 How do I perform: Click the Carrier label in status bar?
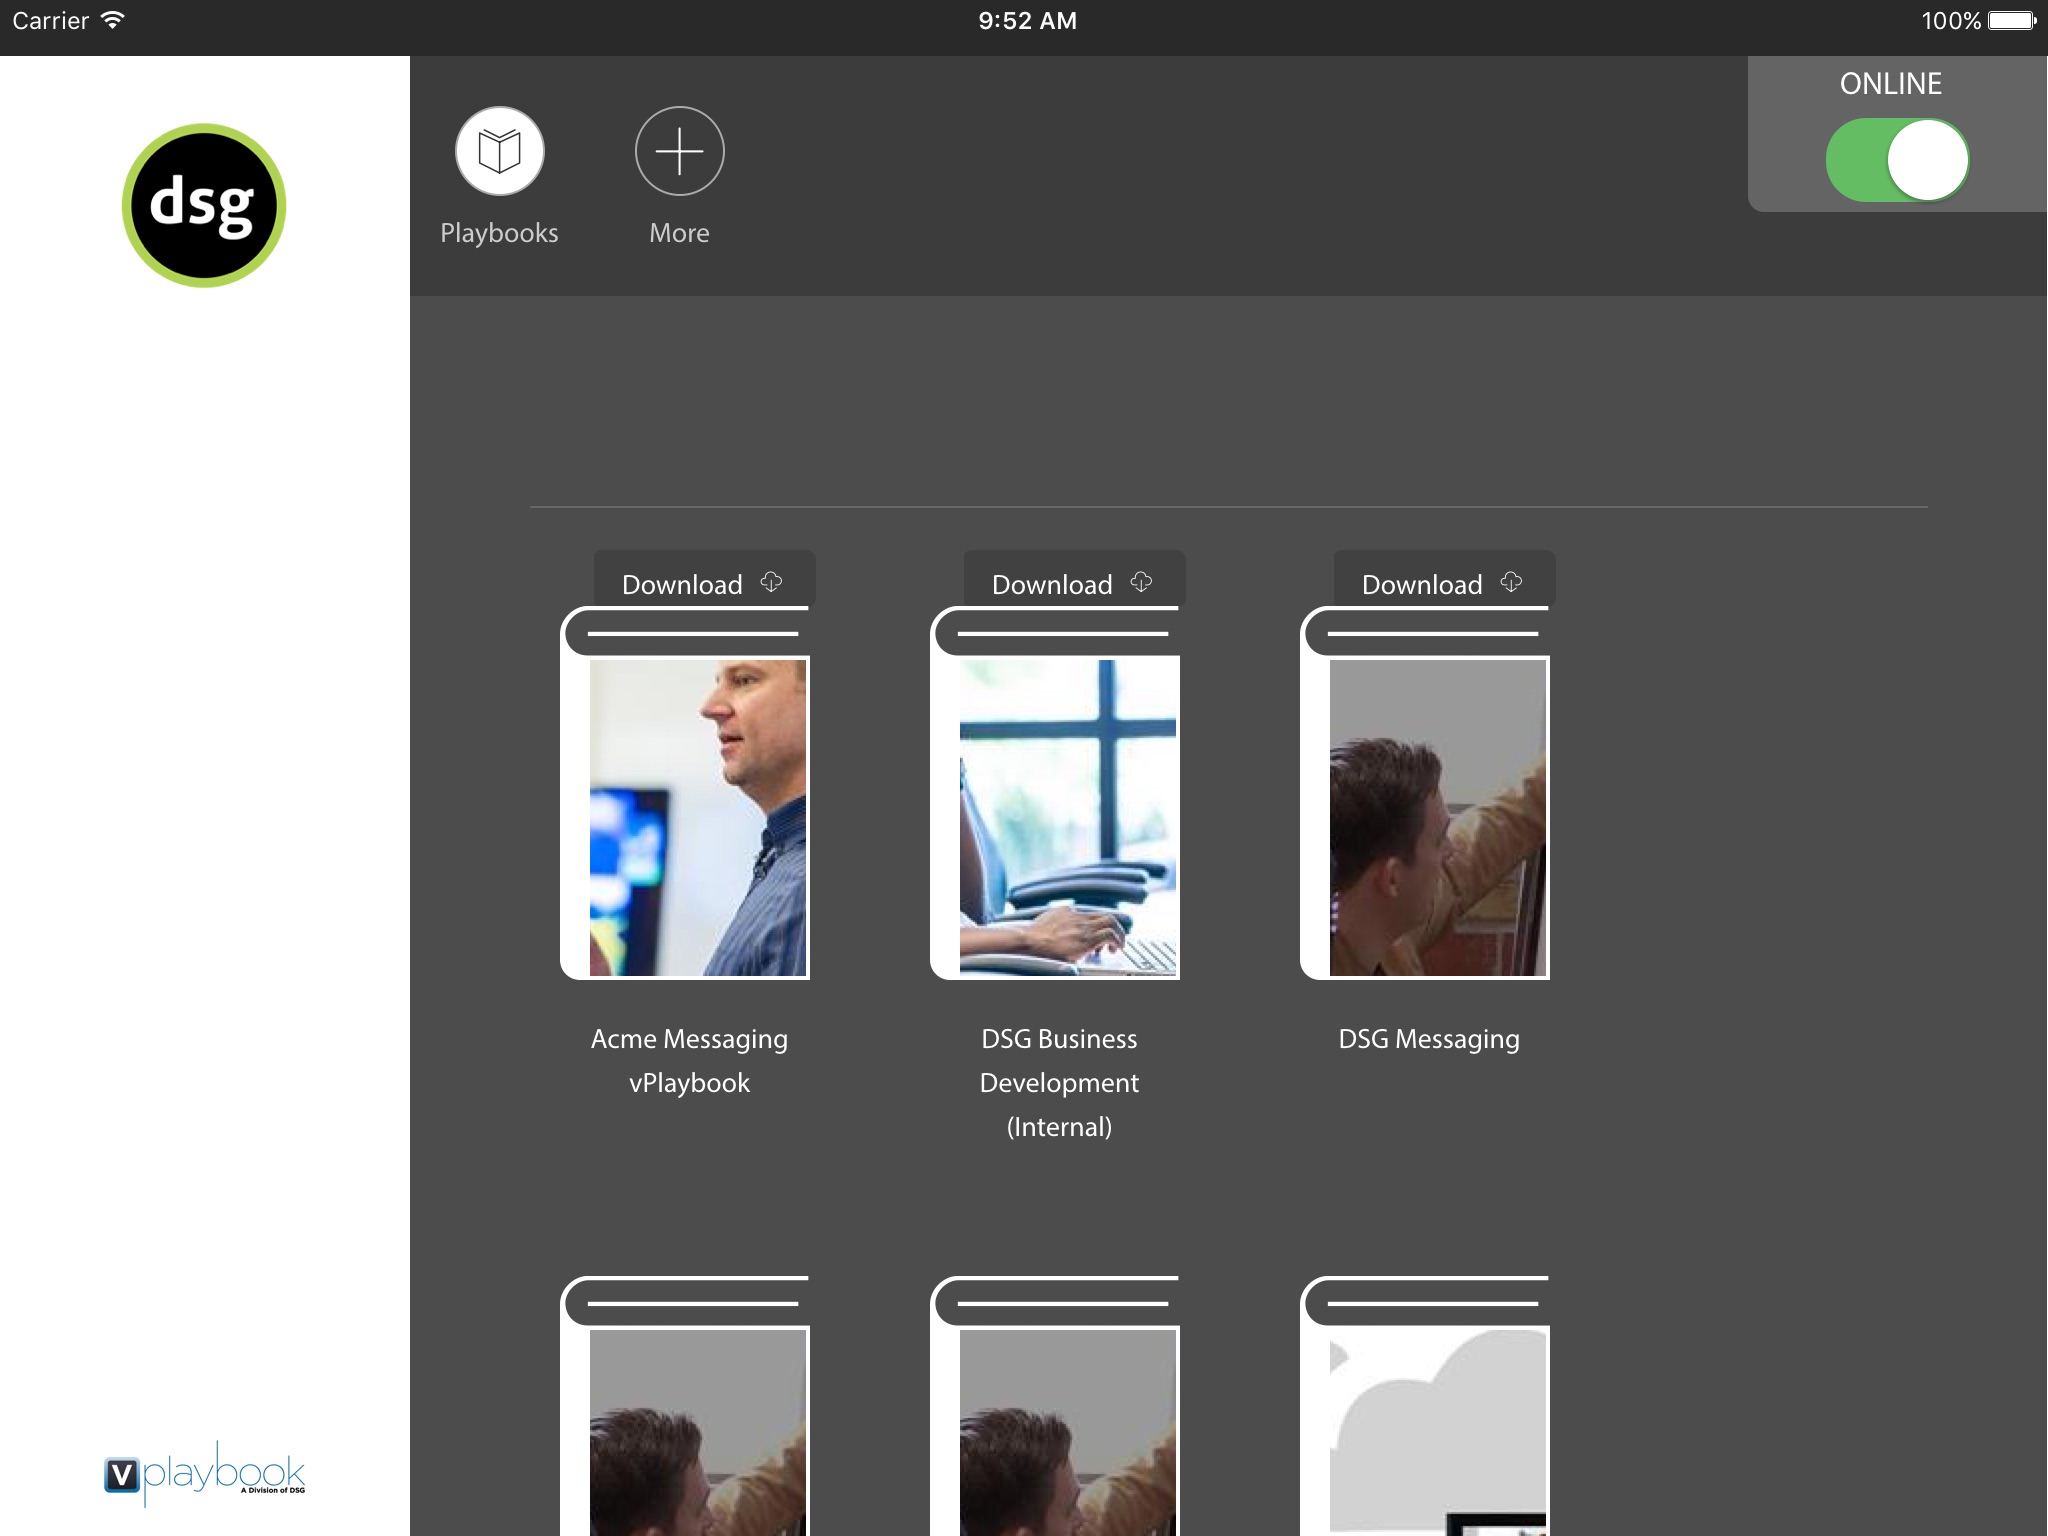[x=51, y=21]
